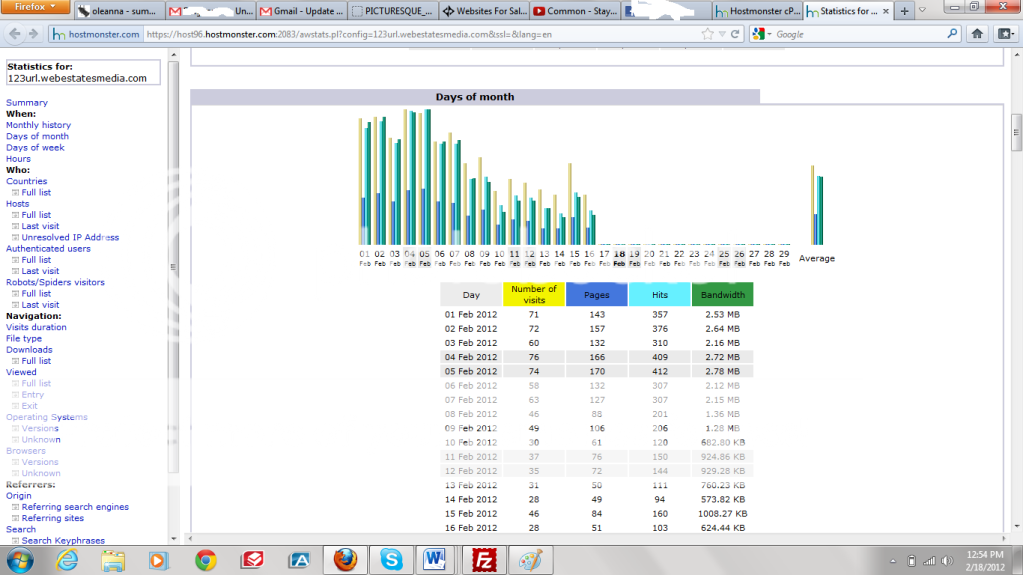Go to the browser Home icon

[977, 34]
